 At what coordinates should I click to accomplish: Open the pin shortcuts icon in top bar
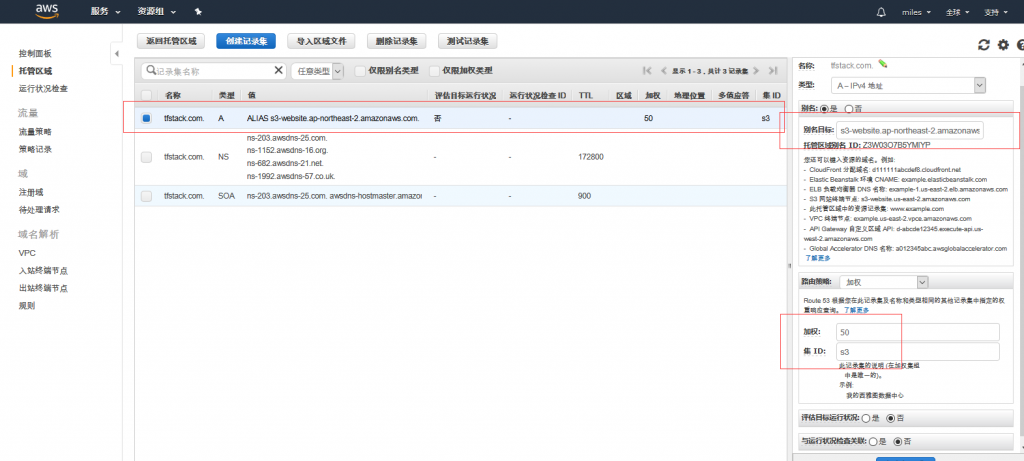pyautogui.click(x=199, y=12)
